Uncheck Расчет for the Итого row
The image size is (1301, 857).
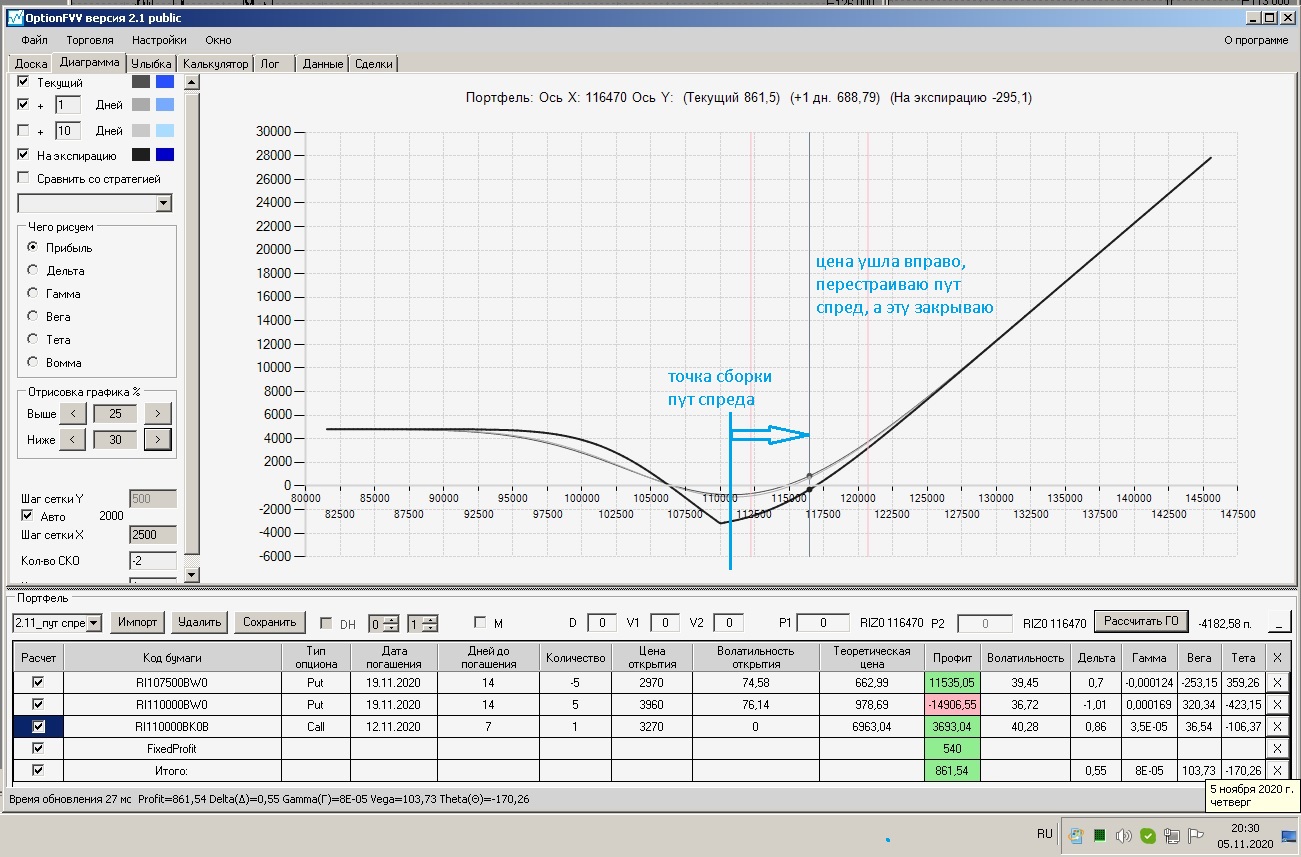38,770
